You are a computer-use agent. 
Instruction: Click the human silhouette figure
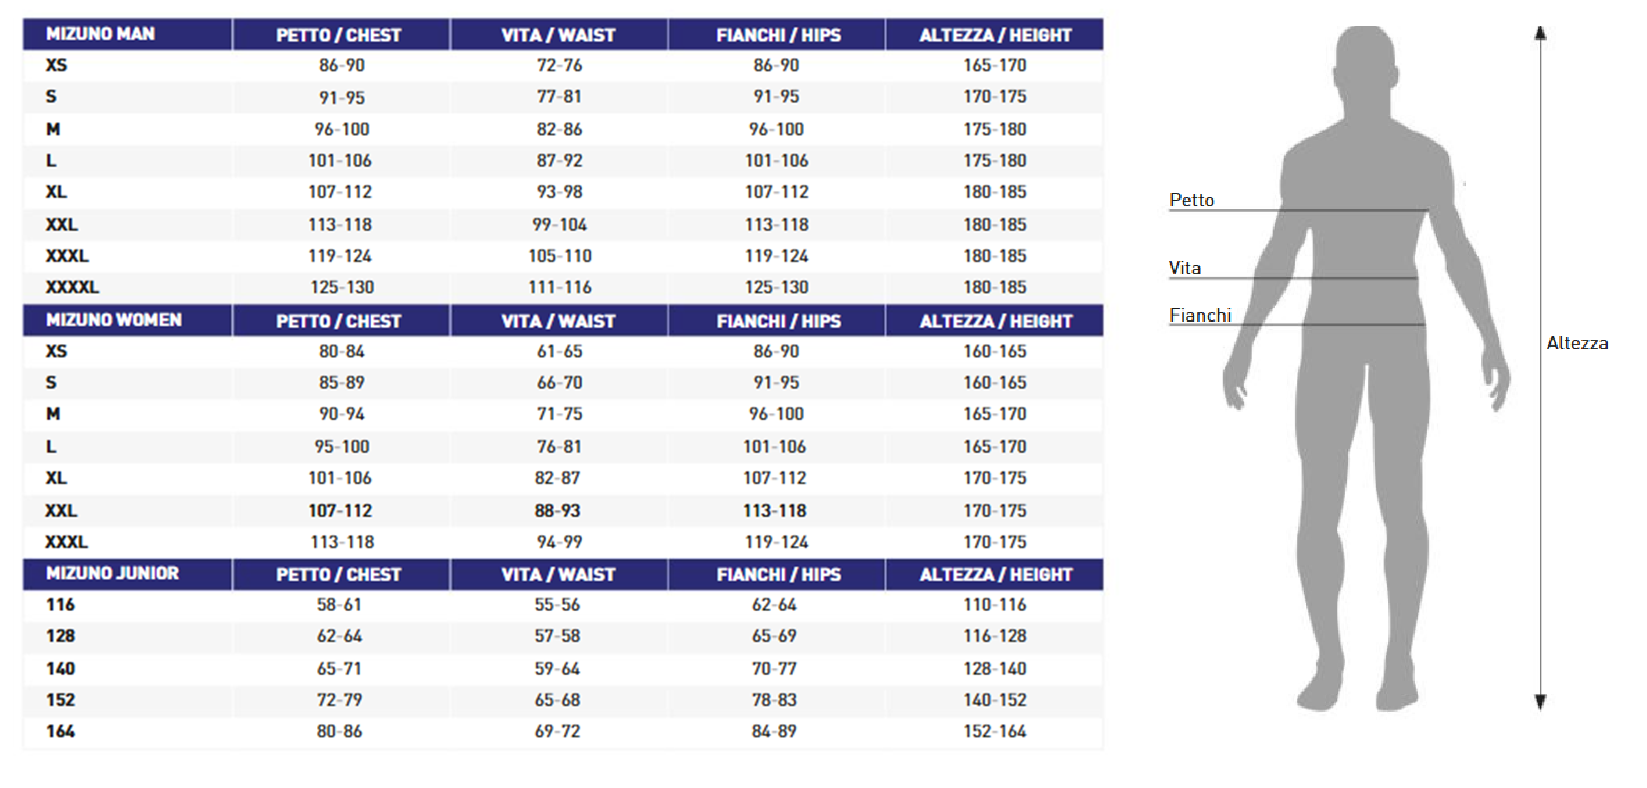point(1365,368)
